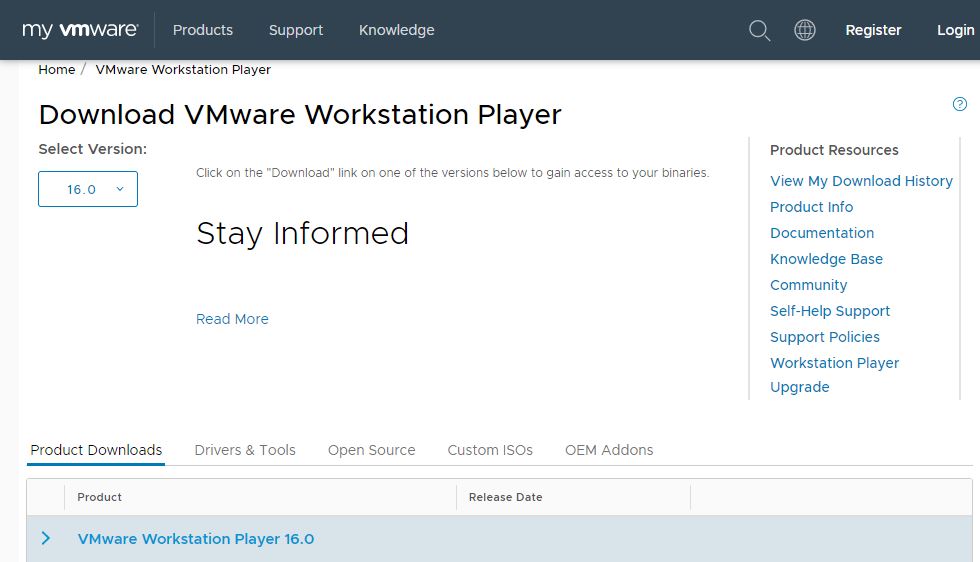Click the Product Resources heading
Screen dimensions: 980x562
pos(834,150)
